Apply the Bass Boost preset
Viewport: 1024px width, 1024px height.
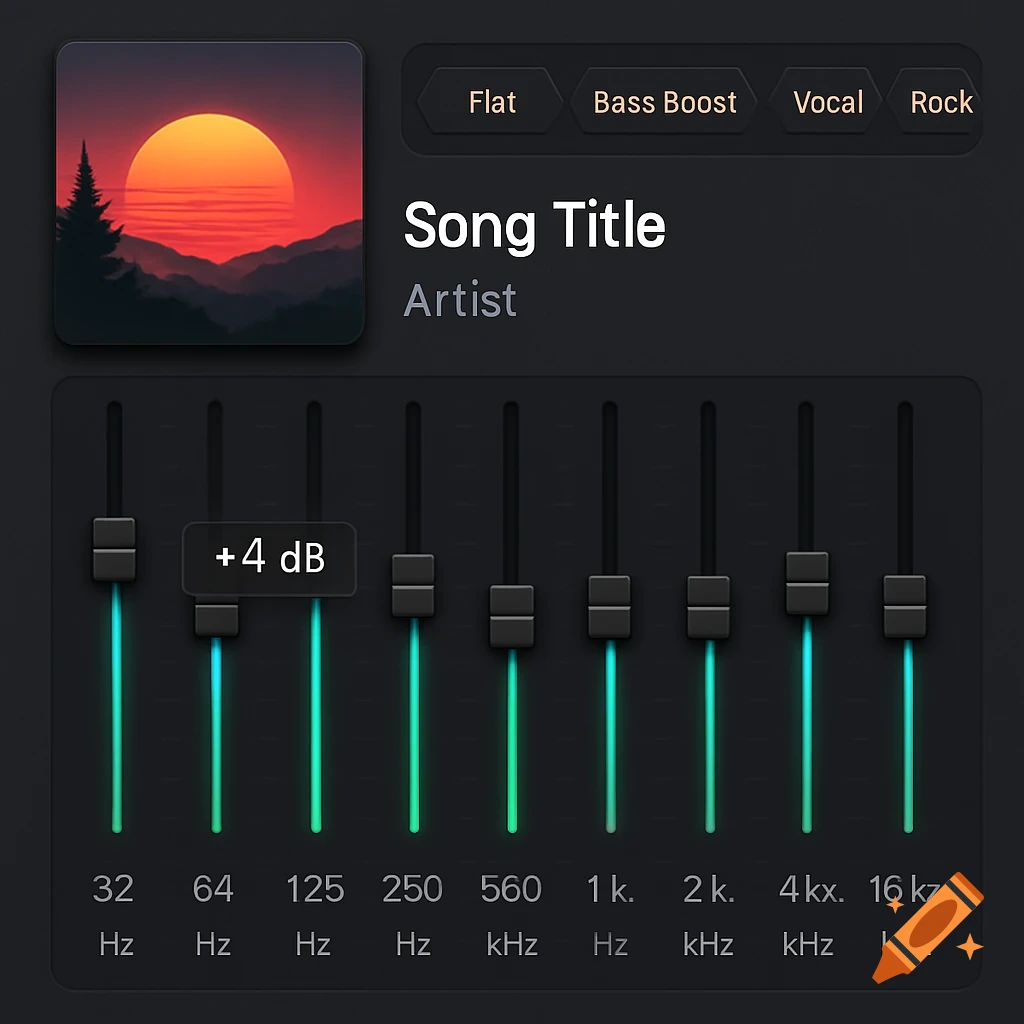coord(664,101)
